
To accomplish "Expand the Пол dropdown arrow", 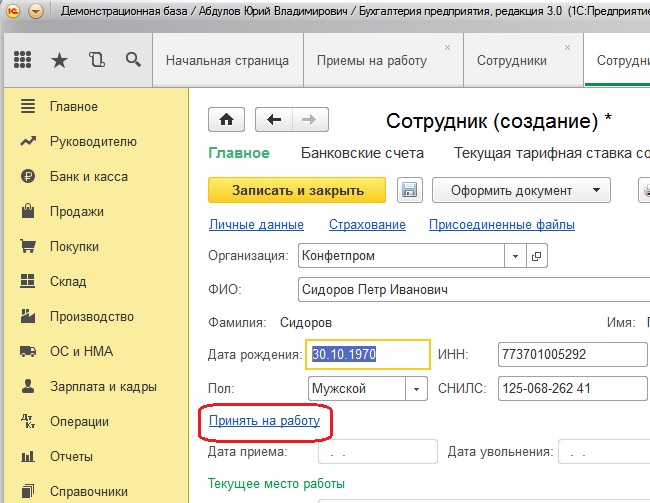I will (x=416, y=388).
